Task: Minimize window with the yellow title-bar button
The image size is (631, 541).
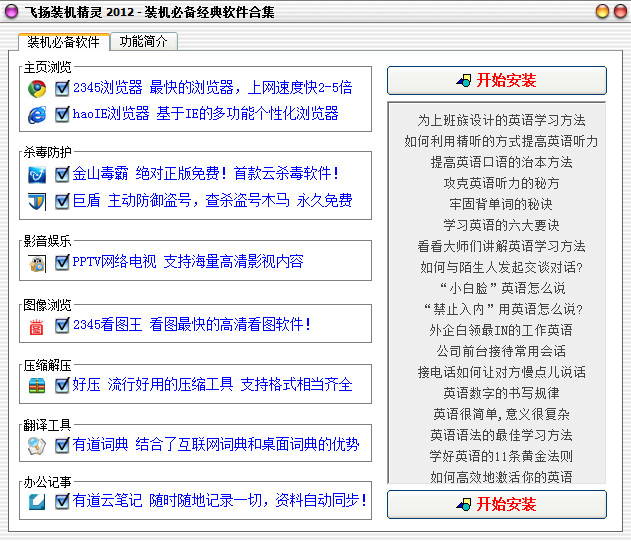Action: coord(602,11)
